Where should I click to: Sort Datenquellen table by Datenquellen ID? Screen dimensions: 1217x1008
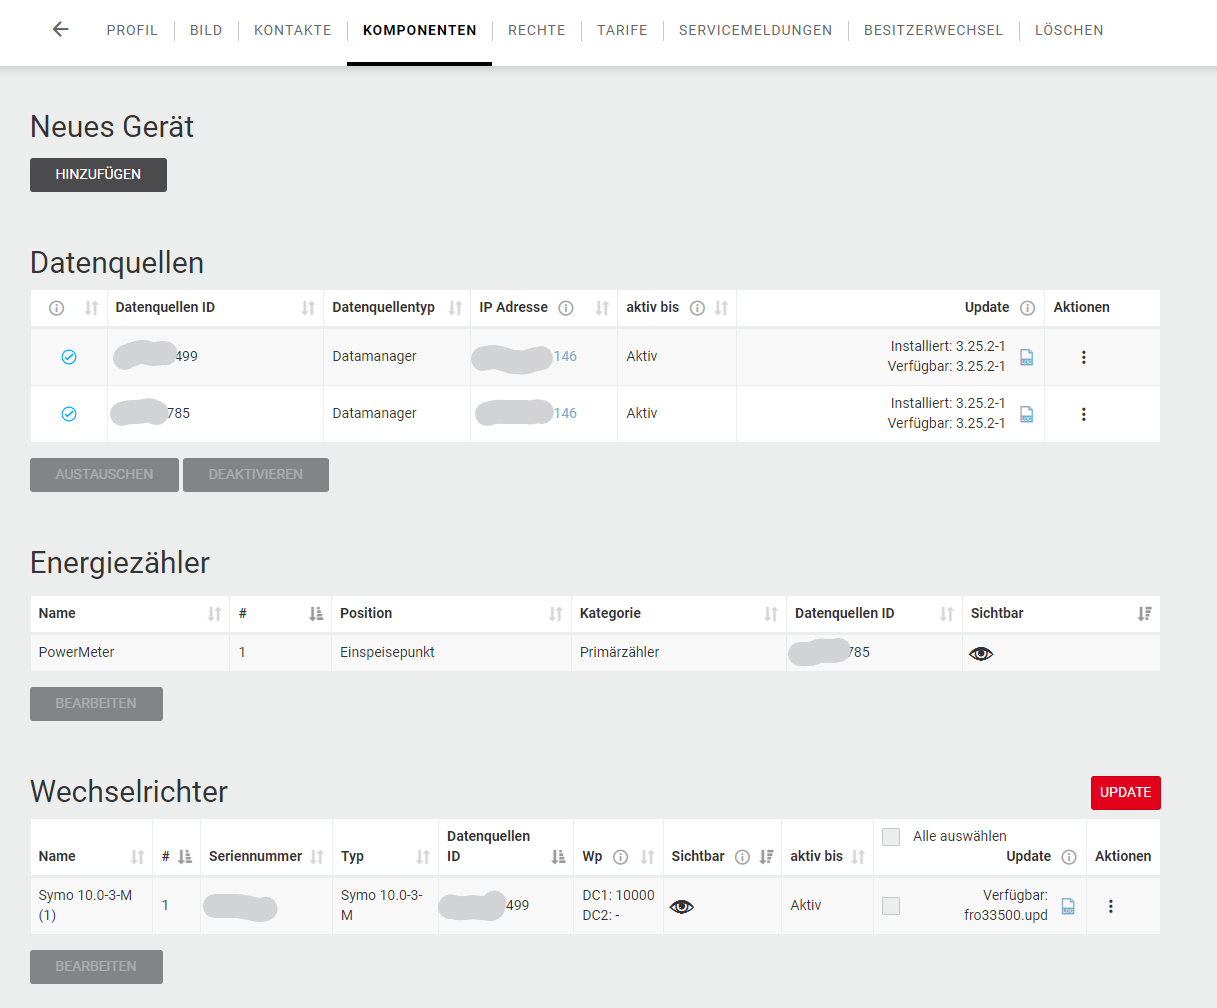308,308
